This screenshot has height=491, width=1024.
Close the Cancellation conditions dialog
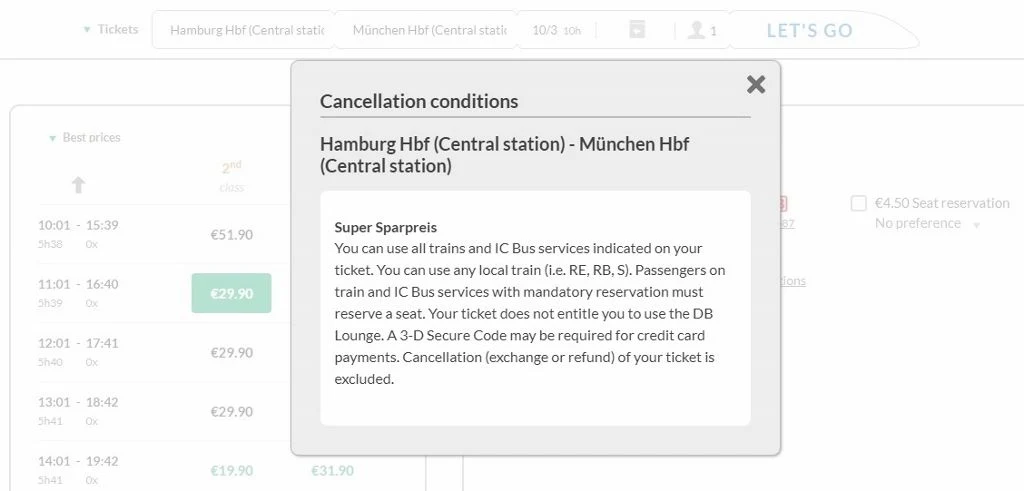click(x=756, y=84)
